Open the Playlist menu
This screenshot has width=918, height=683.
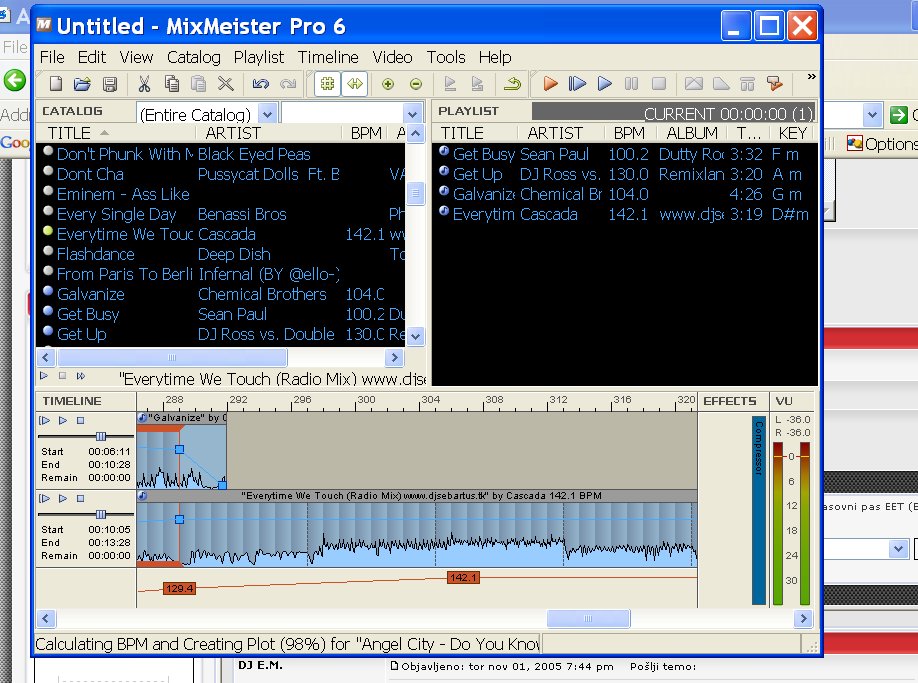coord(259,57)
